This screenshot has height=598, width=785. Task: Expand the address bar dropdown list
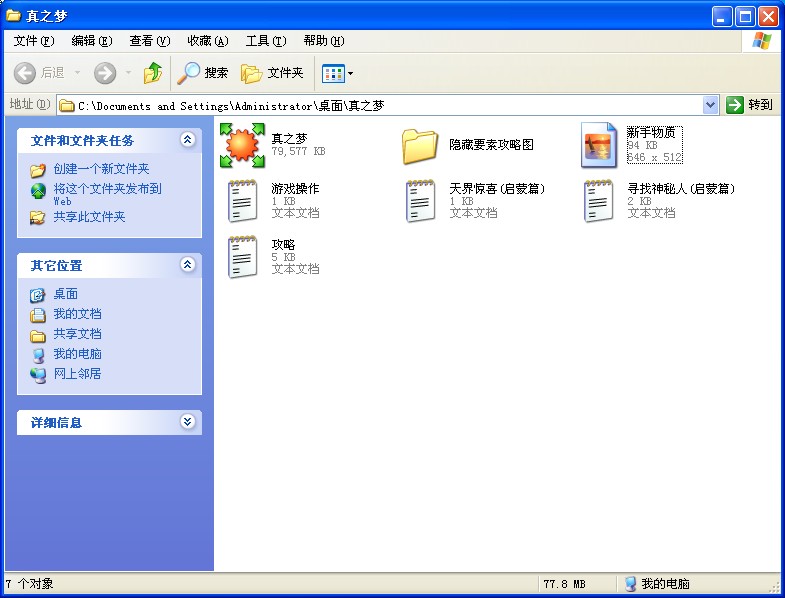pos(710,105)
